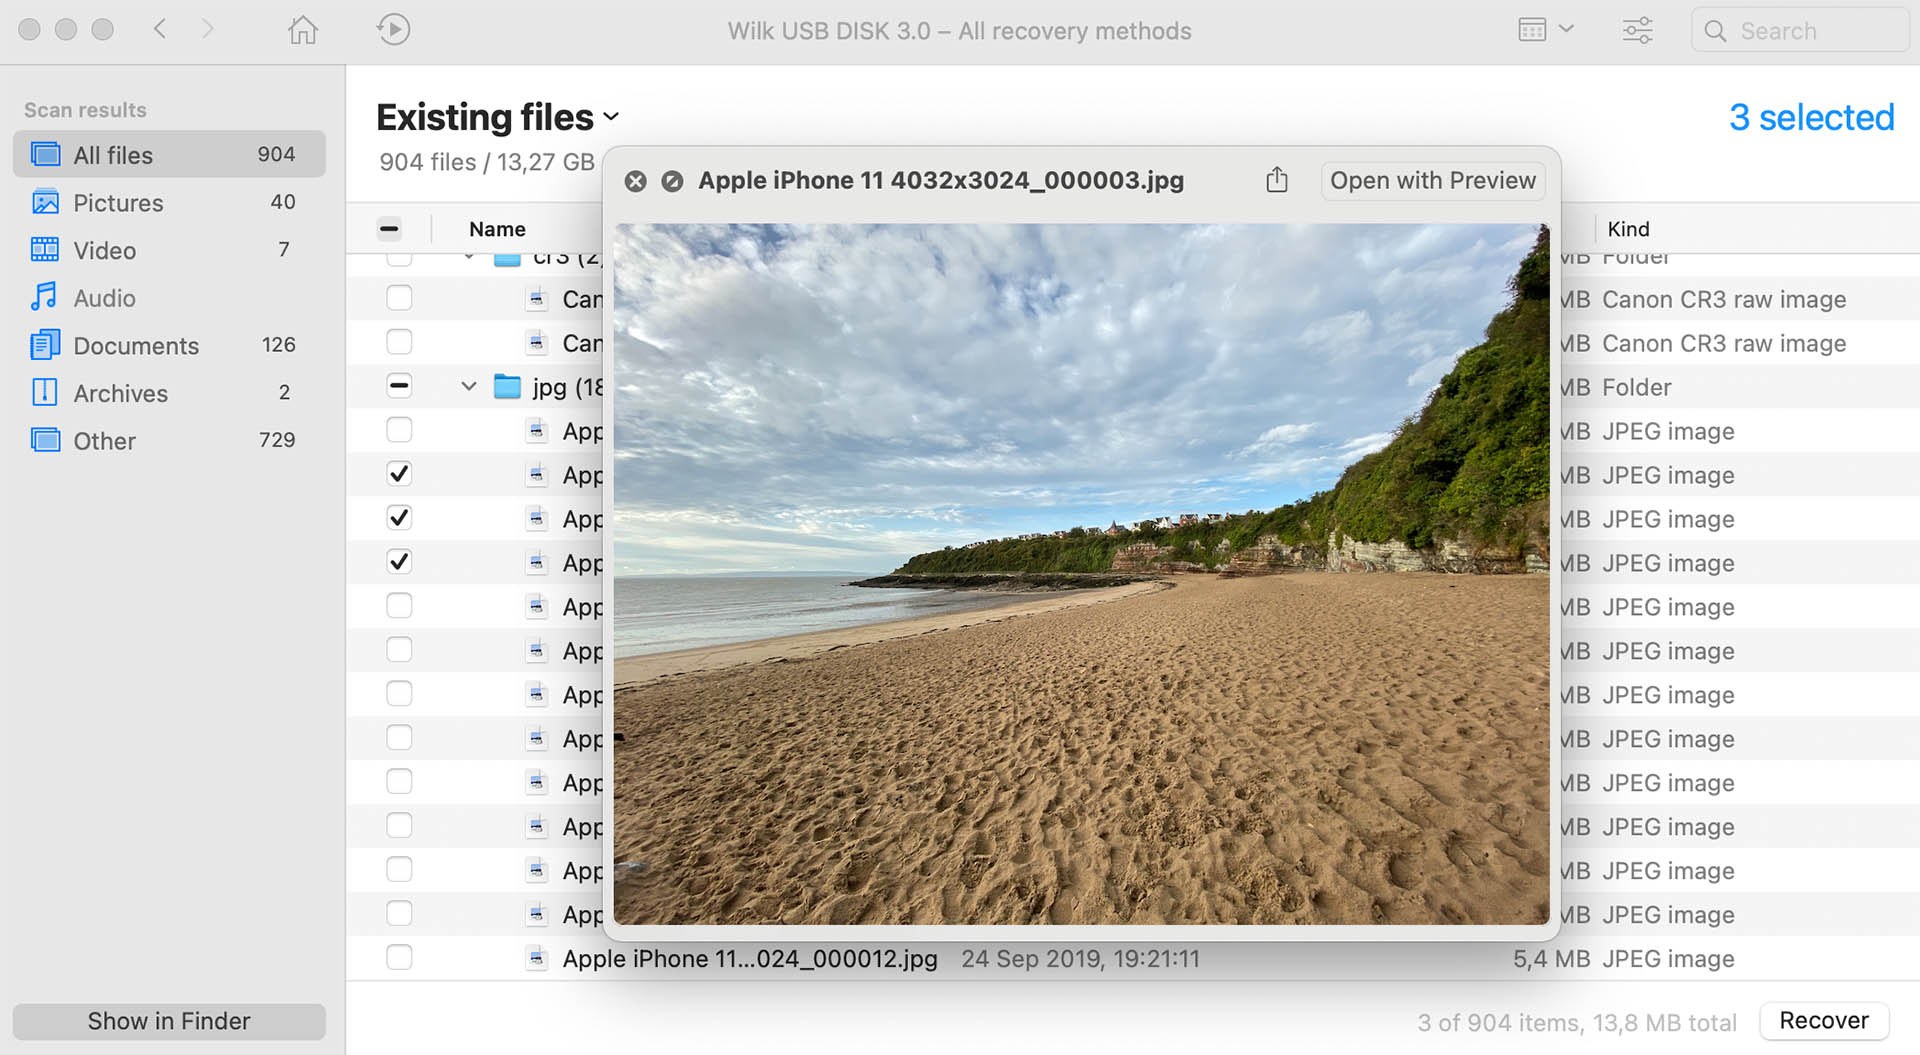Sort by the Kind column header
The image size is (1920, 1055).
pos(1628,229)
